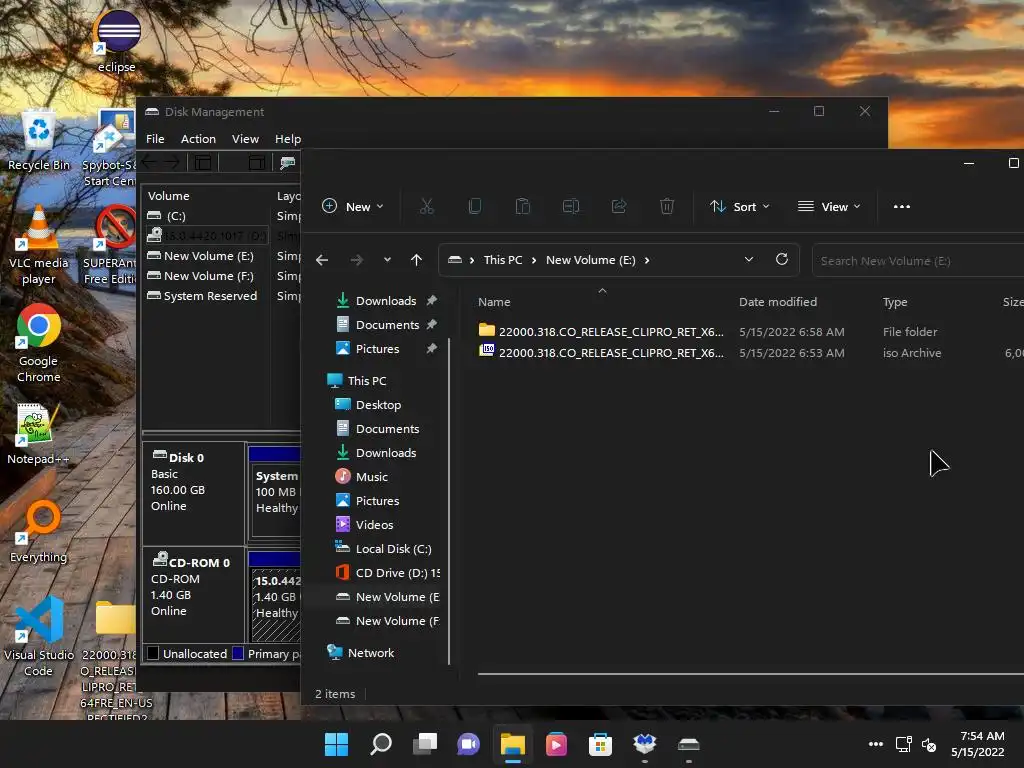Open taskbar Search magnifier
Viewport: 1024px width, 768px height.
(381, 744)
